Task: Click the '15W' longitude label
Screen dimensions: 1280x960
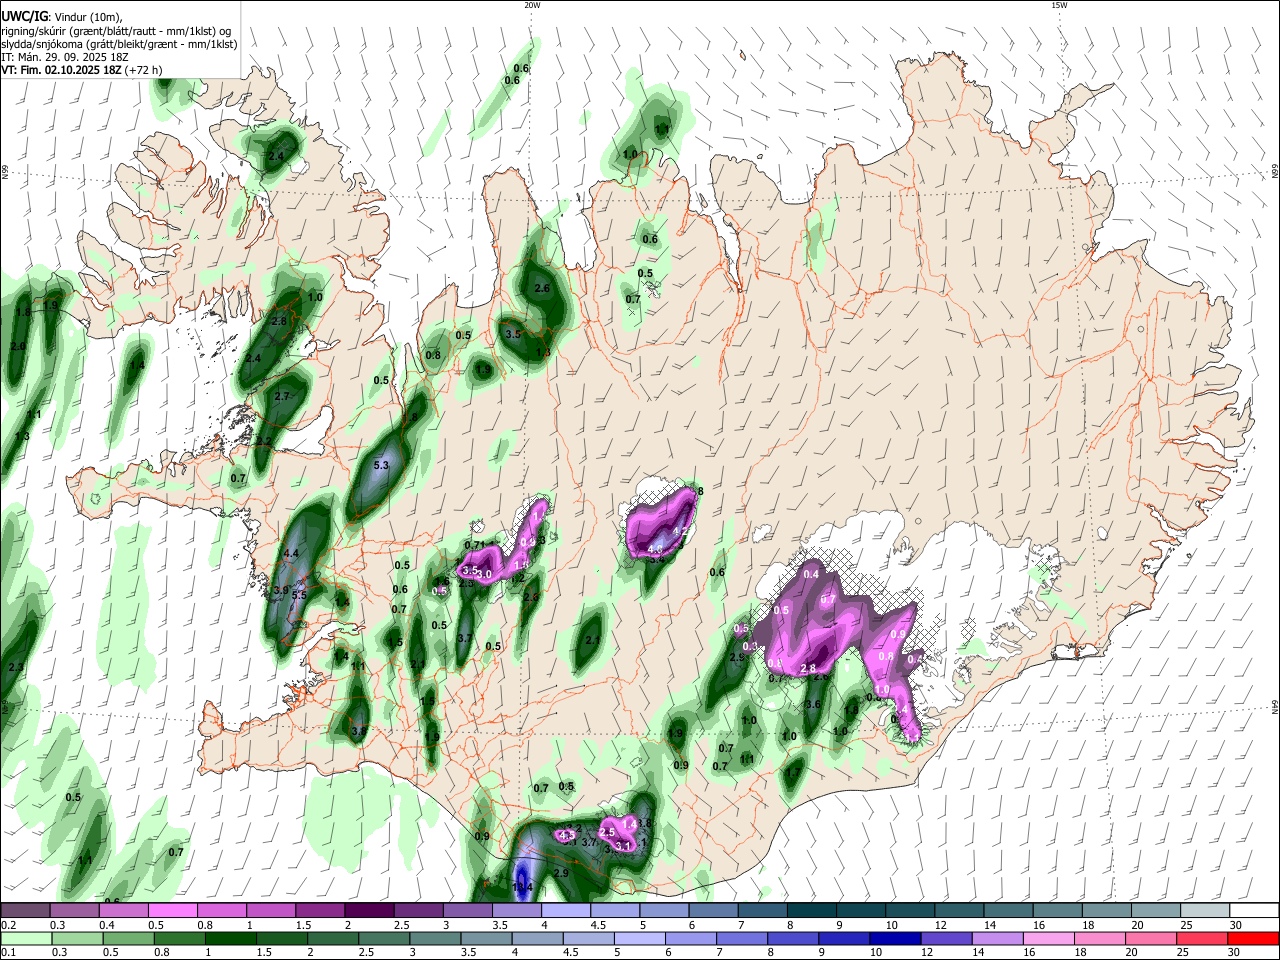Action: pos(1059,5)
